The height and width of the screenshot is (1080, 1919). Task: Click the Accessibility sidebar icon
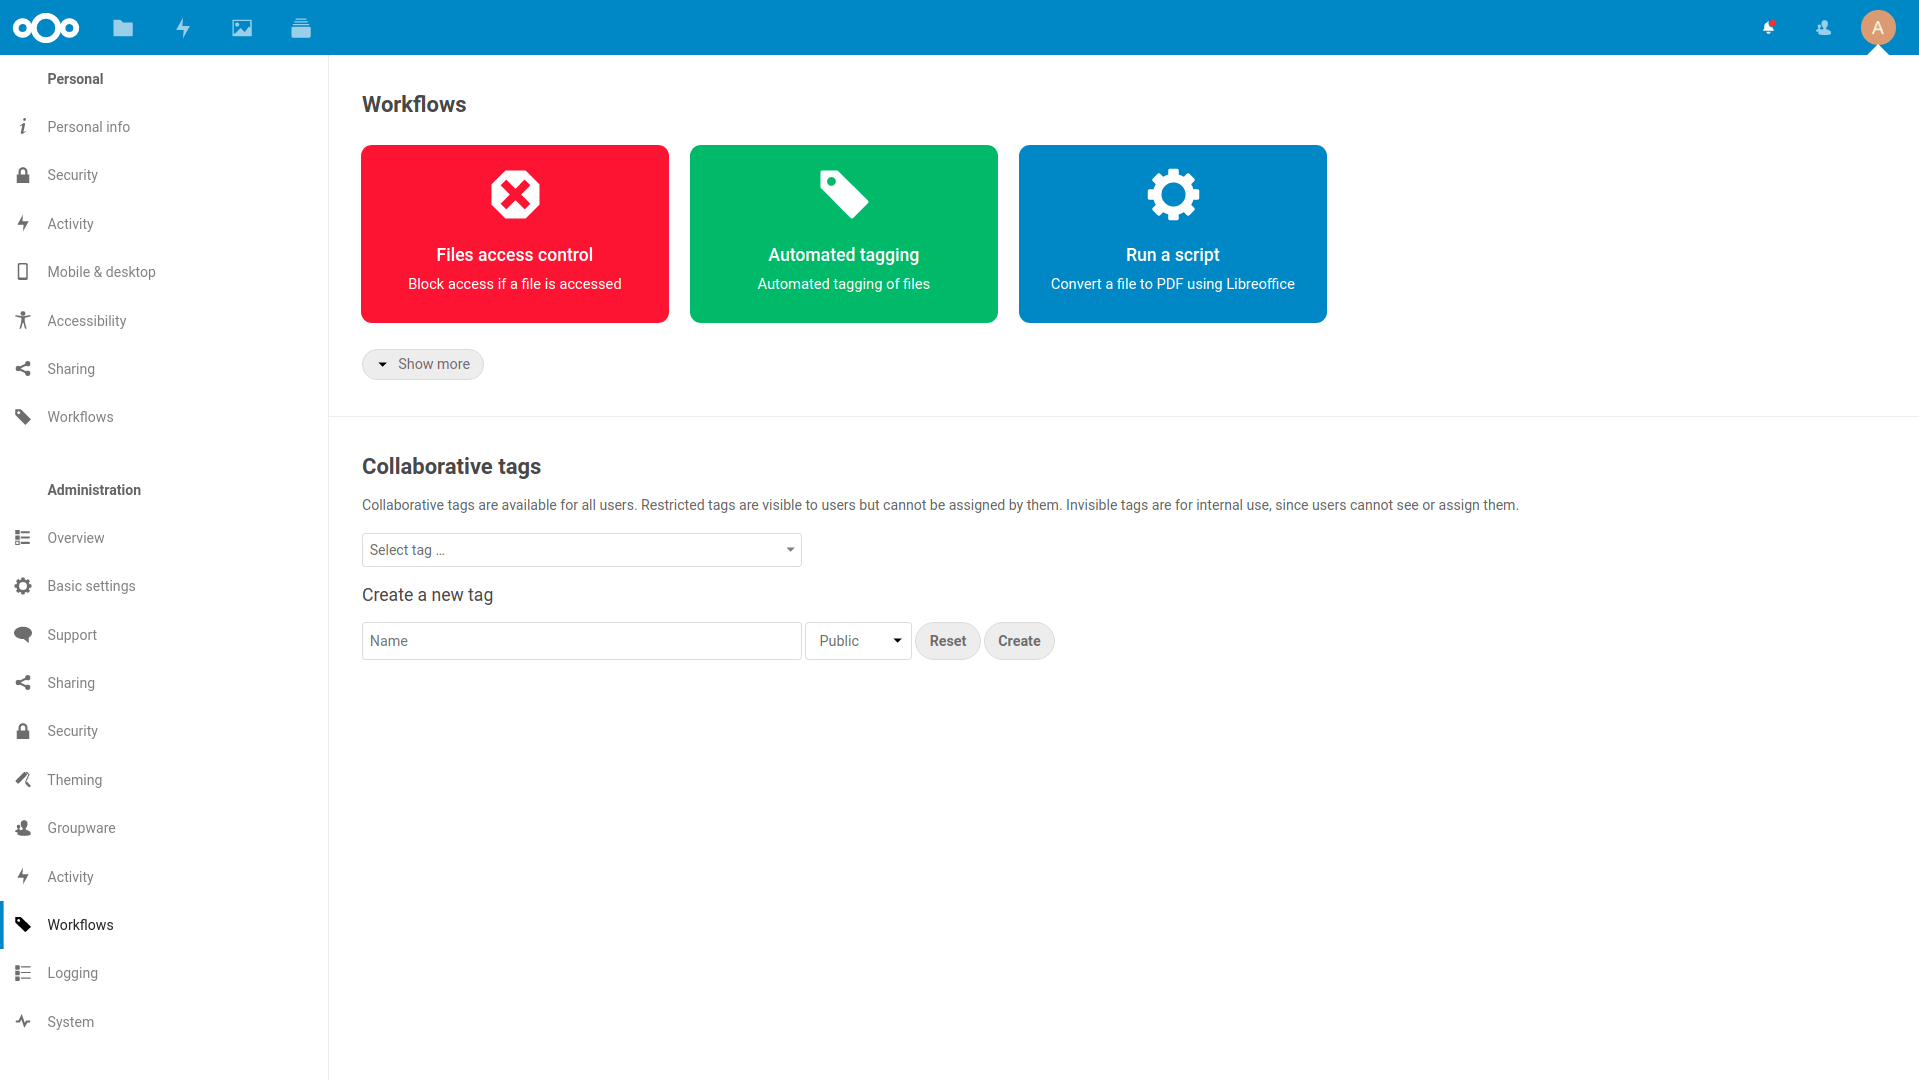tap(22, 320)
